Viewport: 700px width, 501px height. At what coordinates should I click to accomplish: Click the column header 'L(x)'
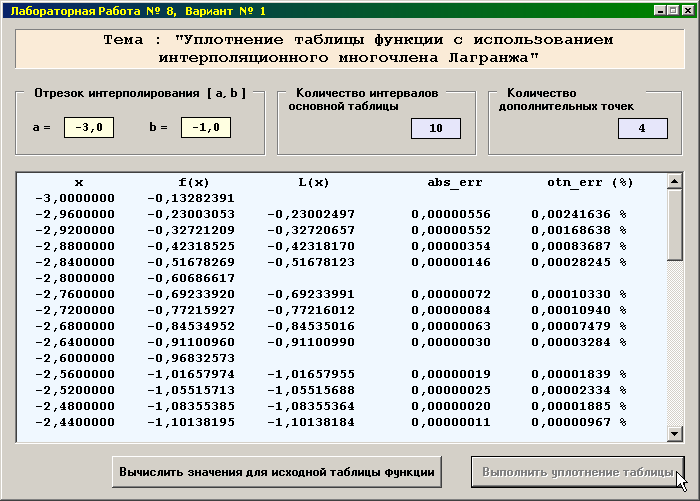[x=313, y=182]
